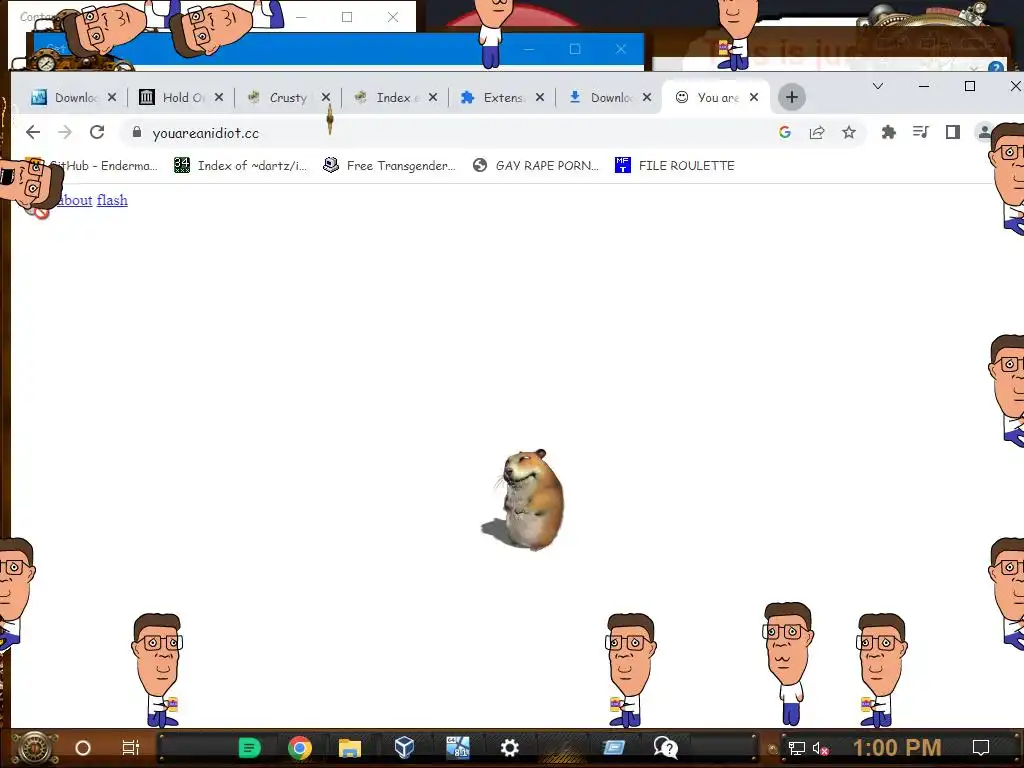The image size is (1024, 768).
Task: Click the Google icon in address bar
Action: 785,133
